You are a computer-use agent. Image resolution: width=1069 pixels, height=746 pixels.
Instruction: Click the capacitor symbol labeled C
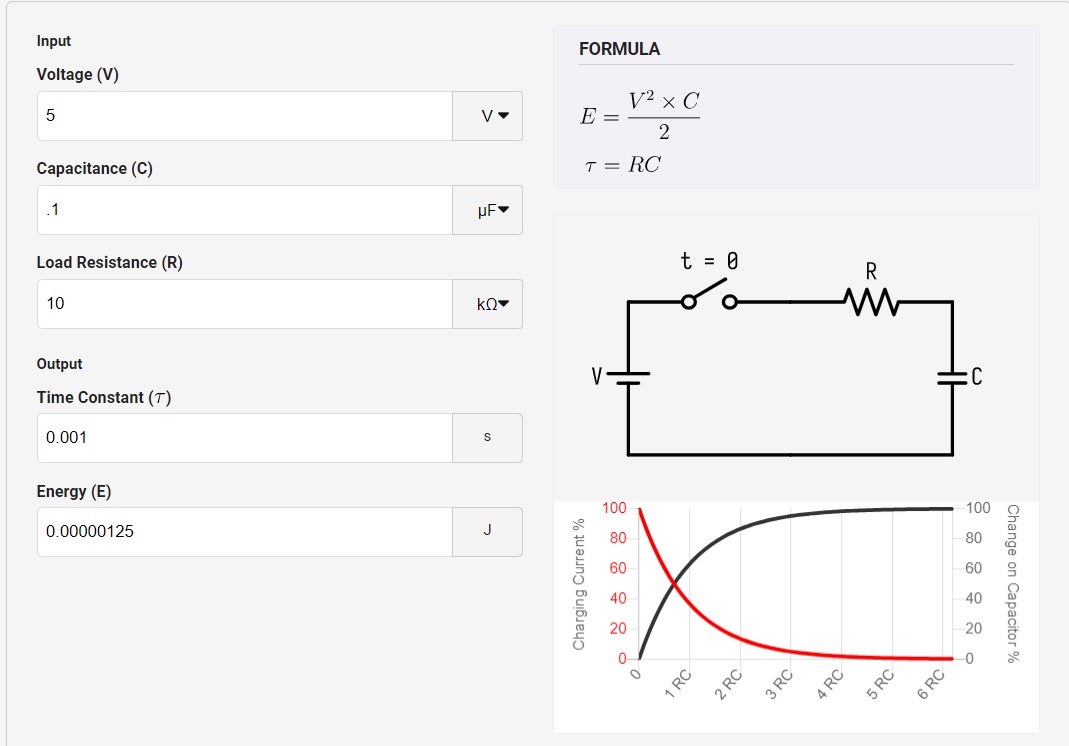click(952, 377)
